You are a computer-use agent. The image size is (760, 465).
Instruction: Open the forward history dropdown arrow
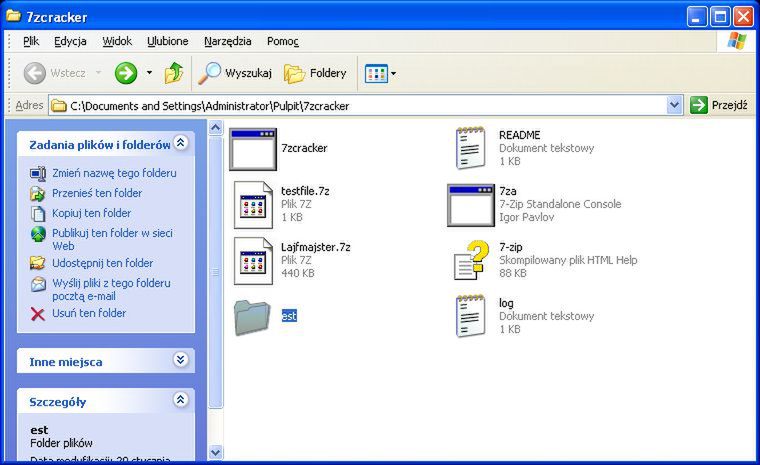[149, 73]
